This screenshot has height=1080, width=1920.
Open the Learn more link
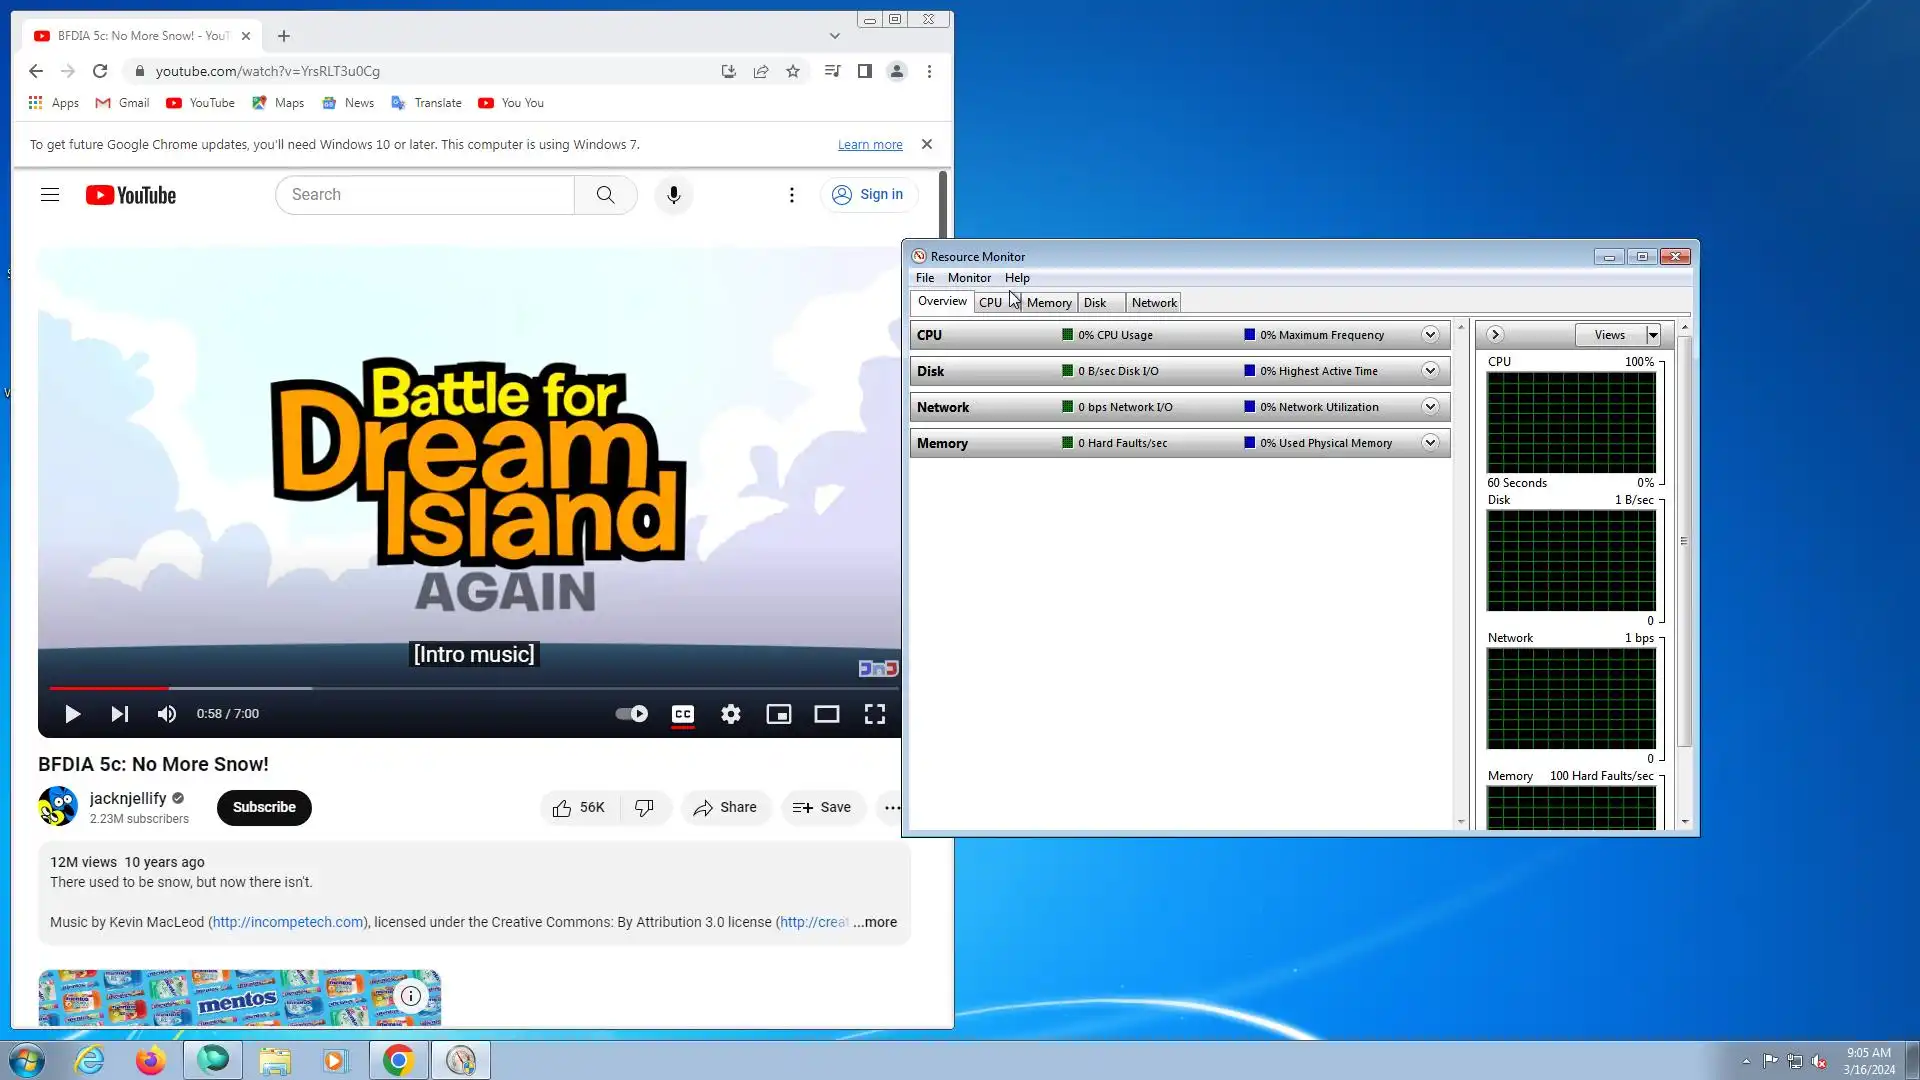coord(870,145)
